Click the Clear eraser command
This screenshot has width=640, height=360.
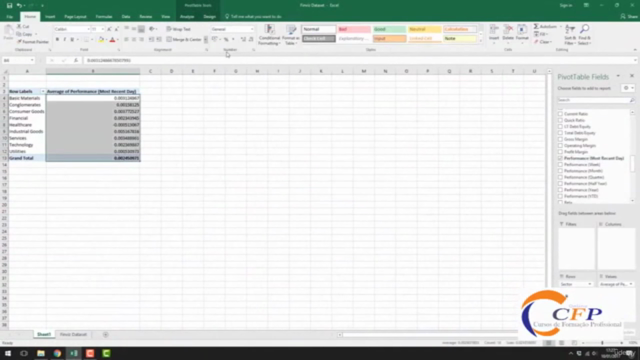click(x=542, y=42)
